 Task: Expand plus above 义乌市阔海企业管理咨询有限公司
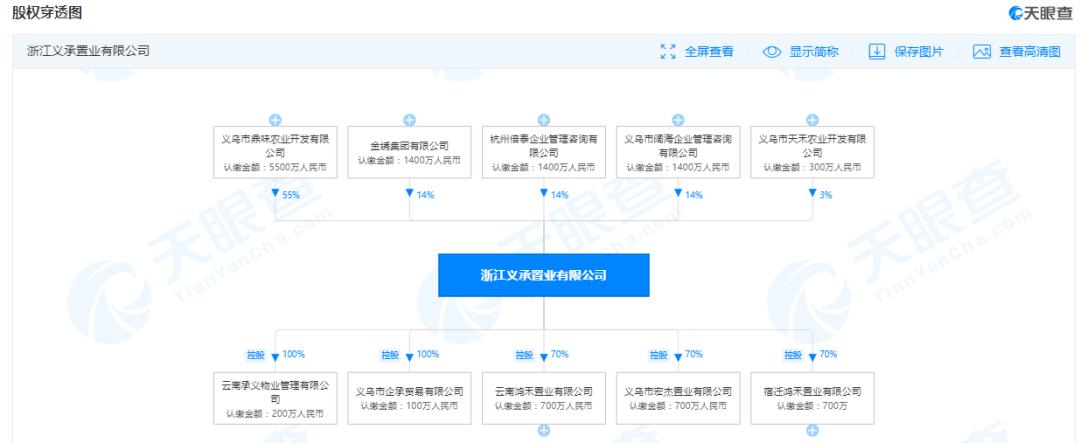click(678, 120)
